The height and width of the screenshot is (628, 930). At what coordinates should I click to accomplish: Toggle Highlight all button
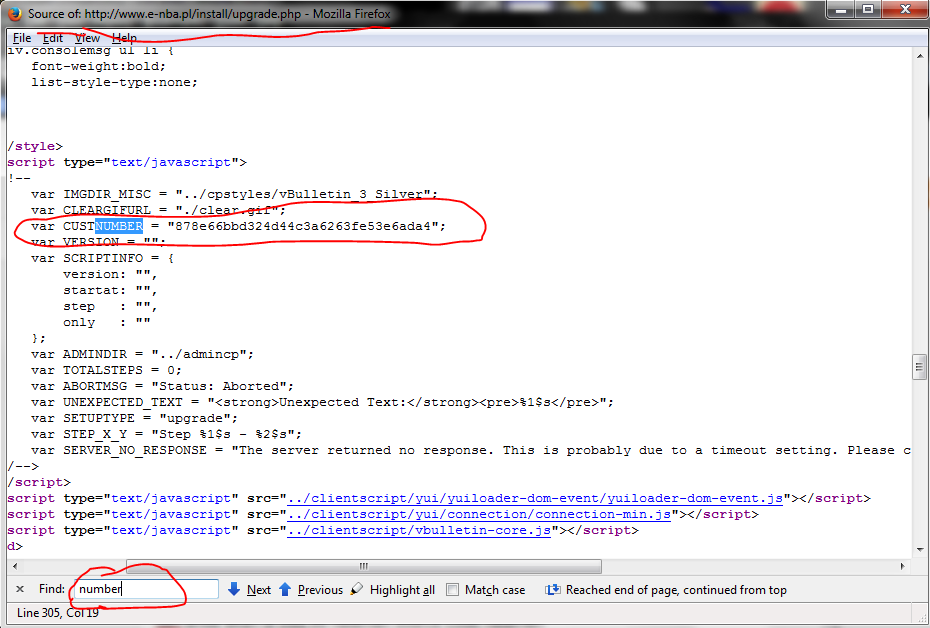(x=402, y=590)
